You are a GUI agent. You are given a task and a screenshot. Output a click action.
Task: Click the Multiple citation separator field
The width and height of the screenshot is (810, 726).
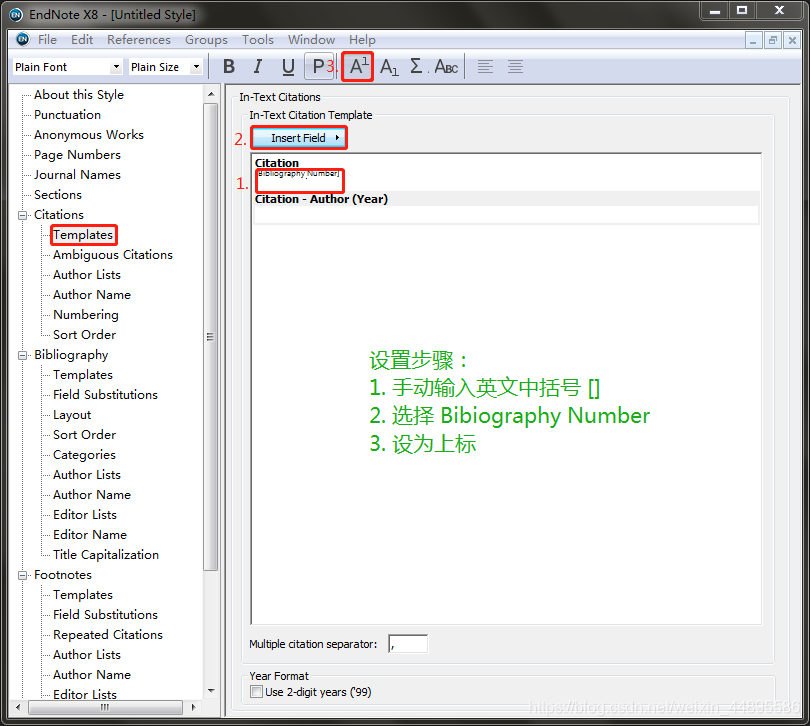tap(408, 644)
